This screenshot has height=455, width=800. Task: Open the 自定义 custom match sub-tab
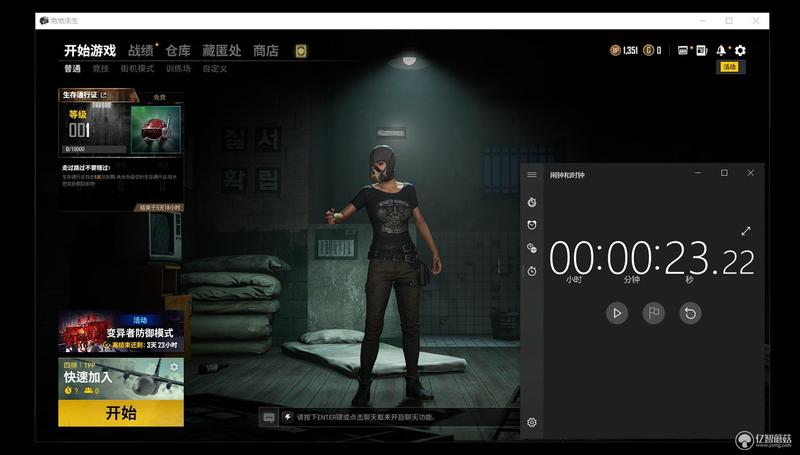[x=214, y=68]
